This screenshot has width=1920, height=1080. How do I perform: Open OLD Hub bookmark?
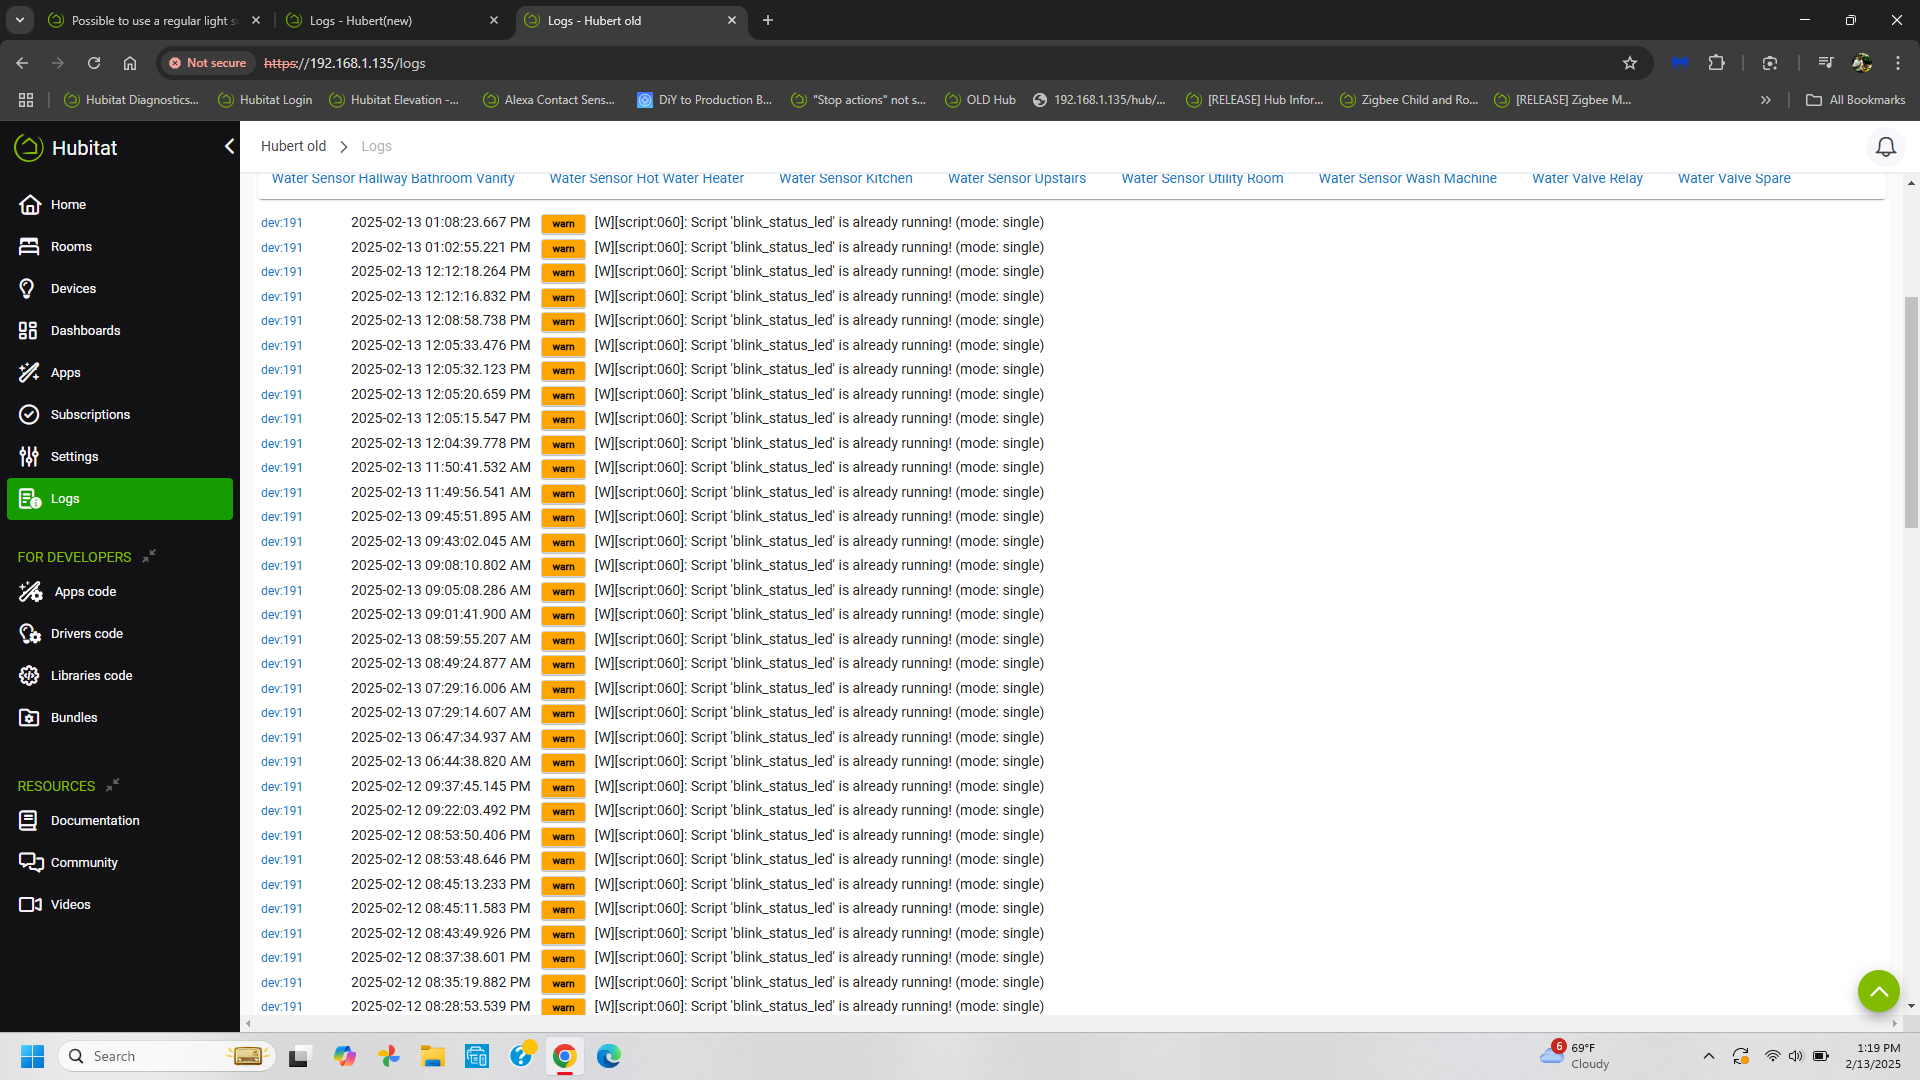(x=979, y=100)
